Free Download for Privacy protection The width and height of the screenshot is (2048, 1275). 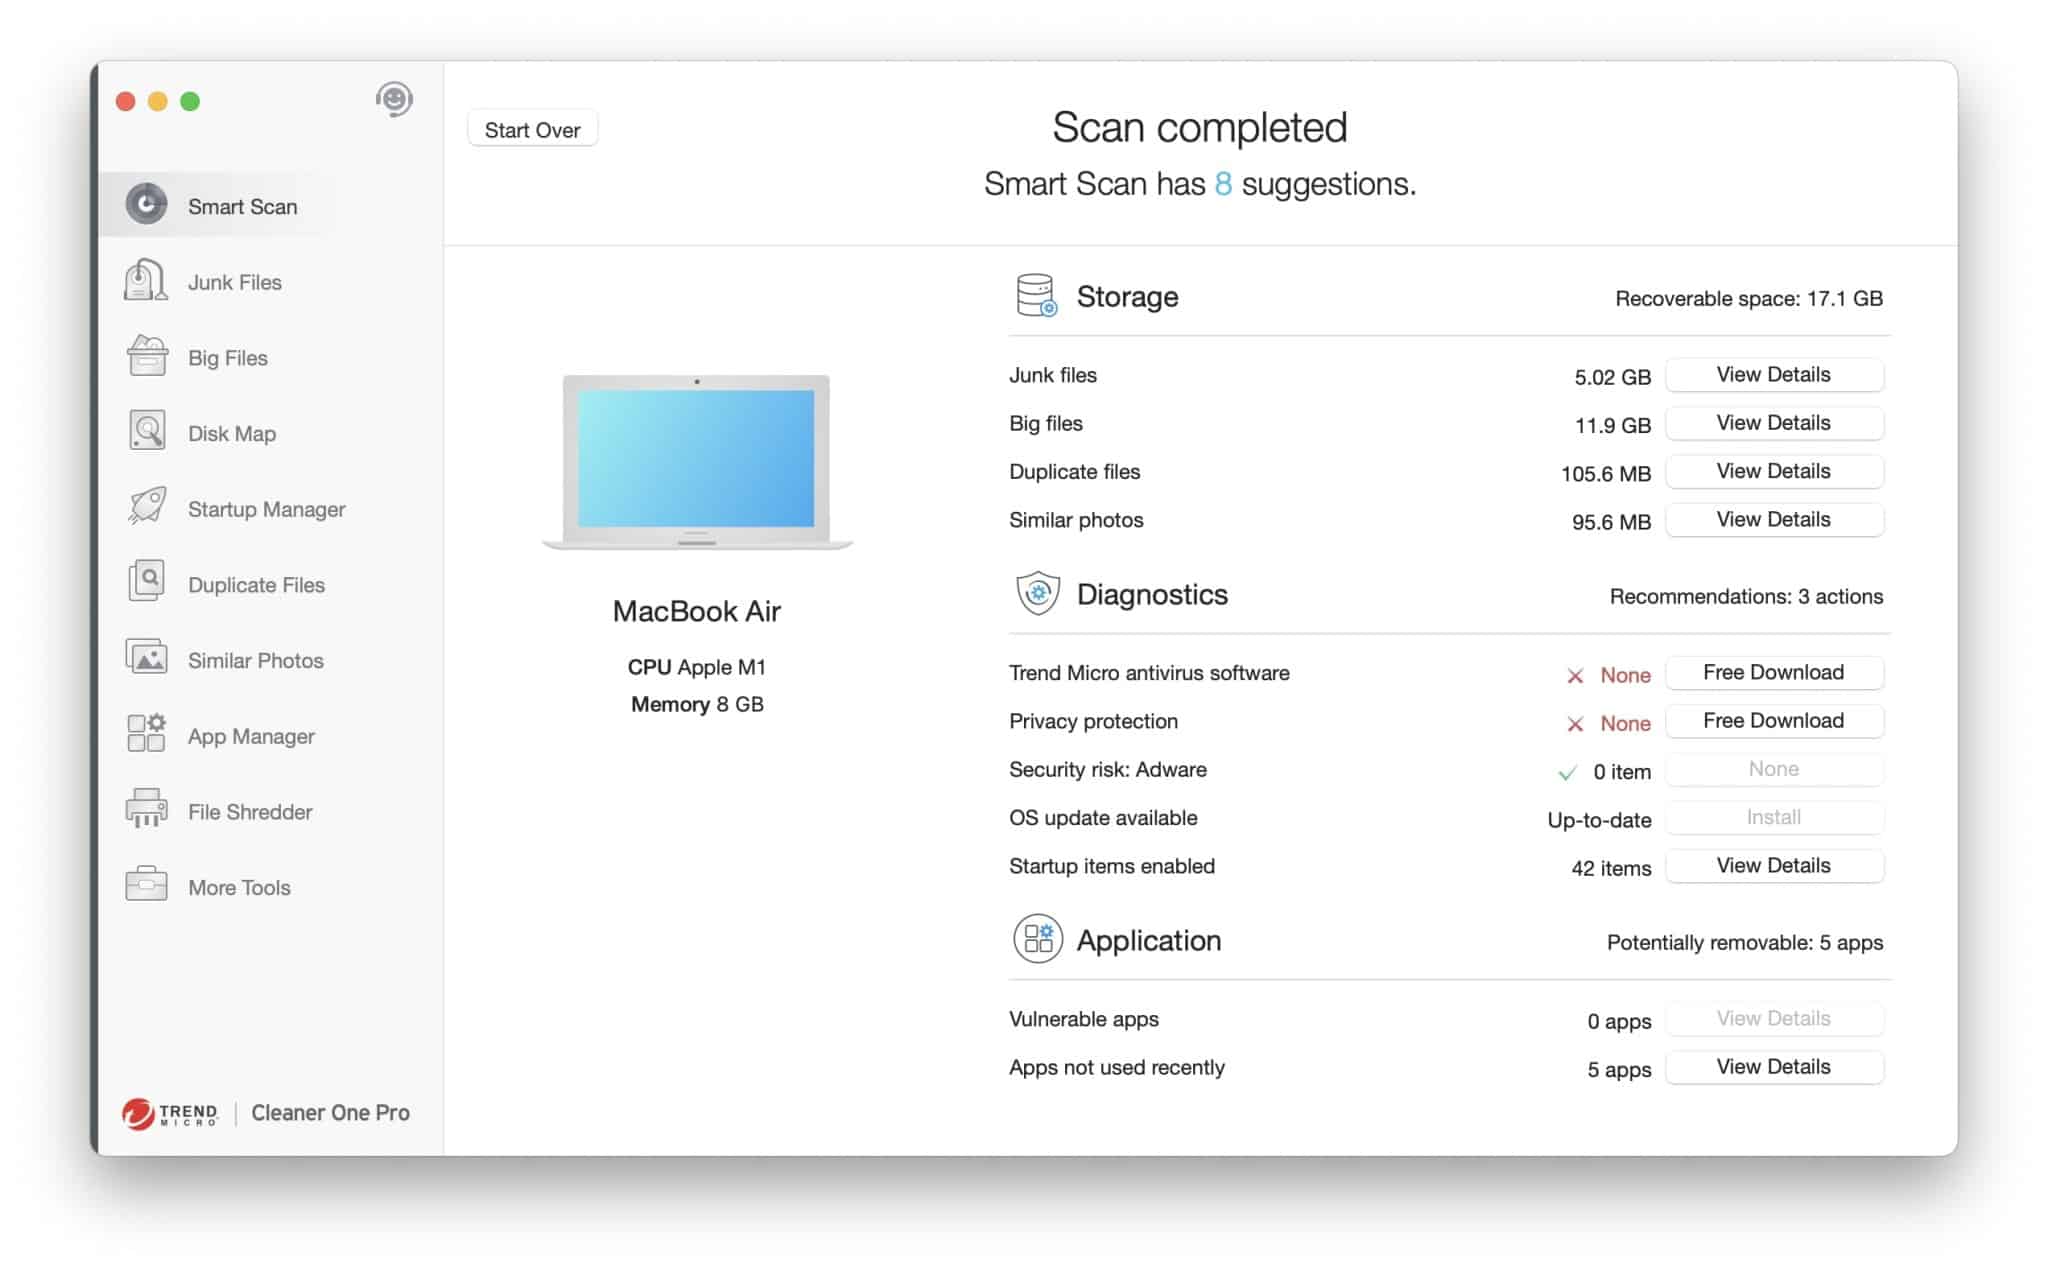click(x=1774, y=720)
